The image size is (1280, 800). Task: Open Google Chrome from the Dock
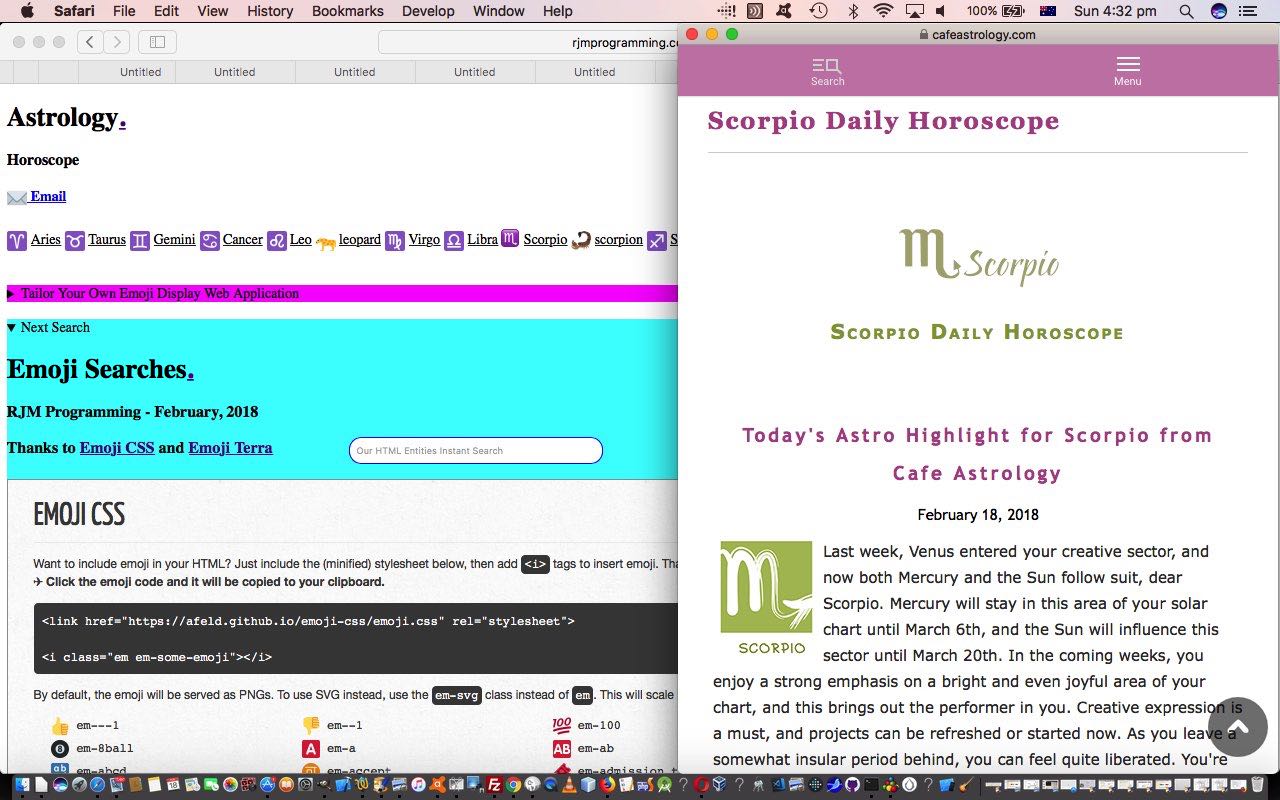tap(512, 786)
